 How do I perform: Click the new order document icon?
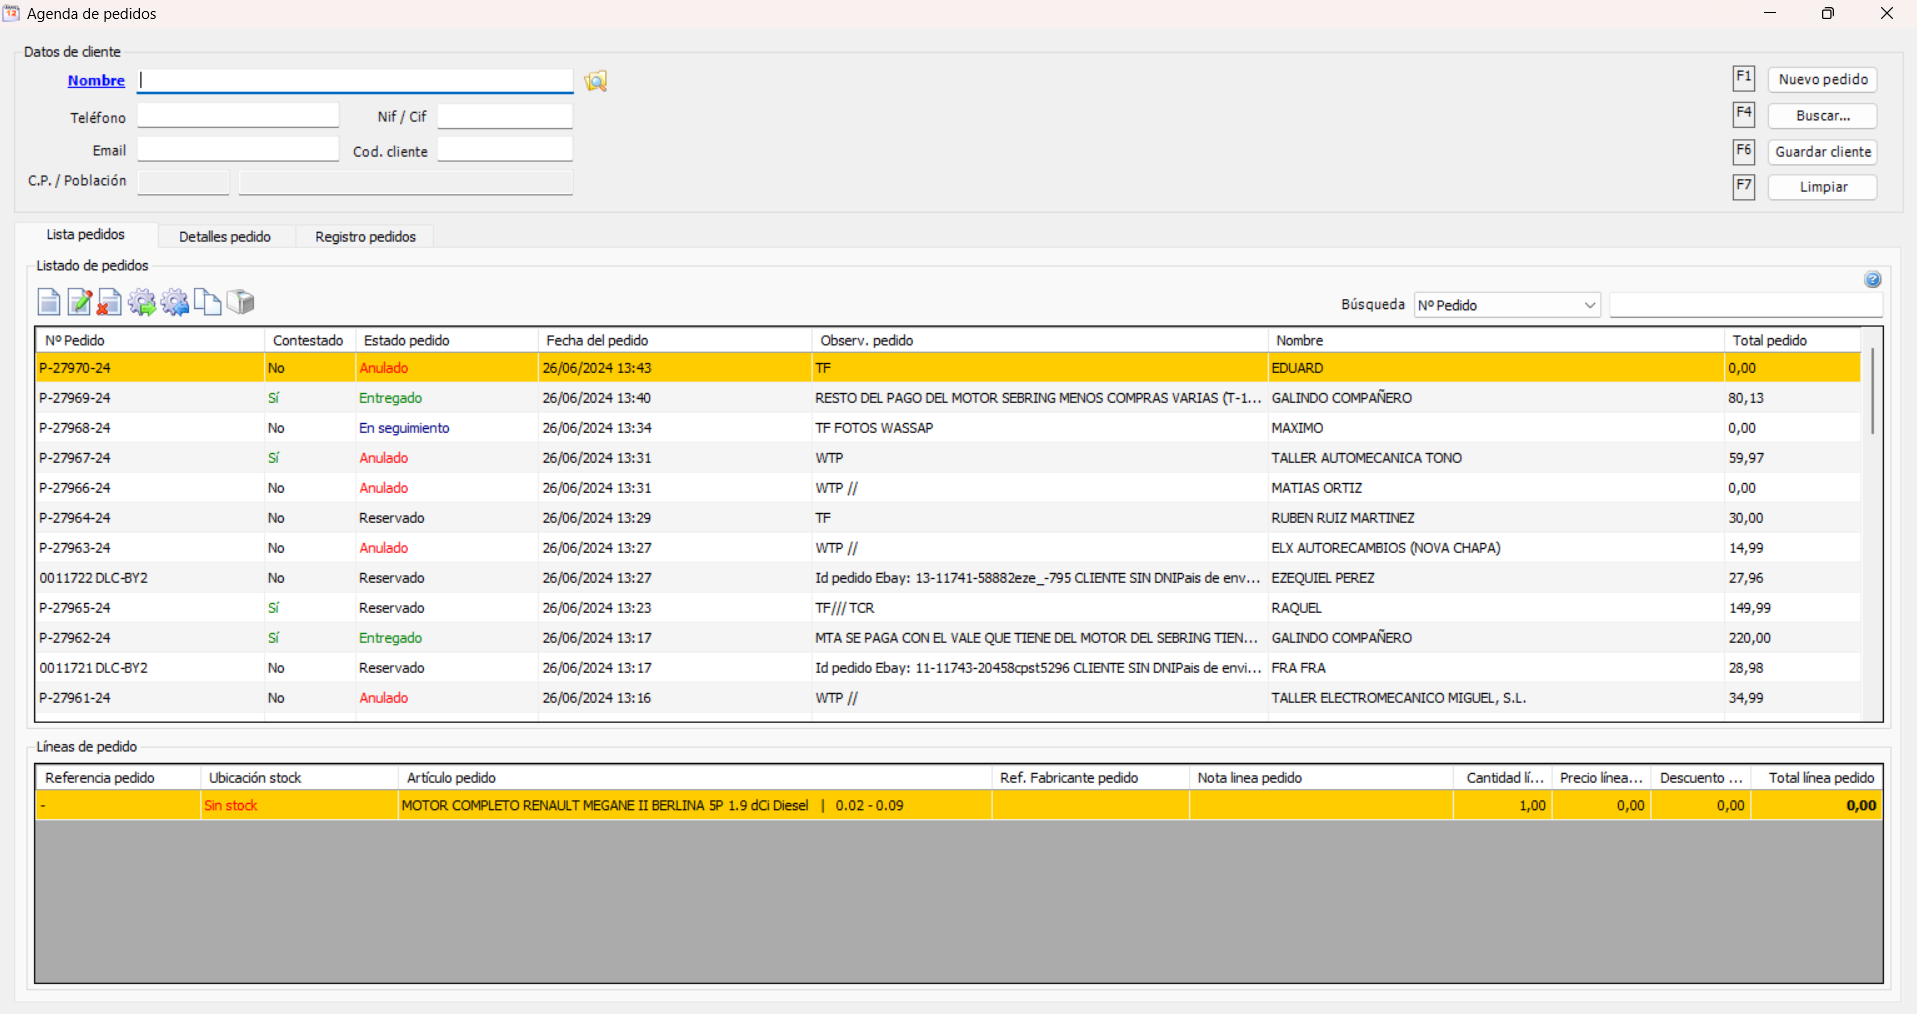click(48, 302)
